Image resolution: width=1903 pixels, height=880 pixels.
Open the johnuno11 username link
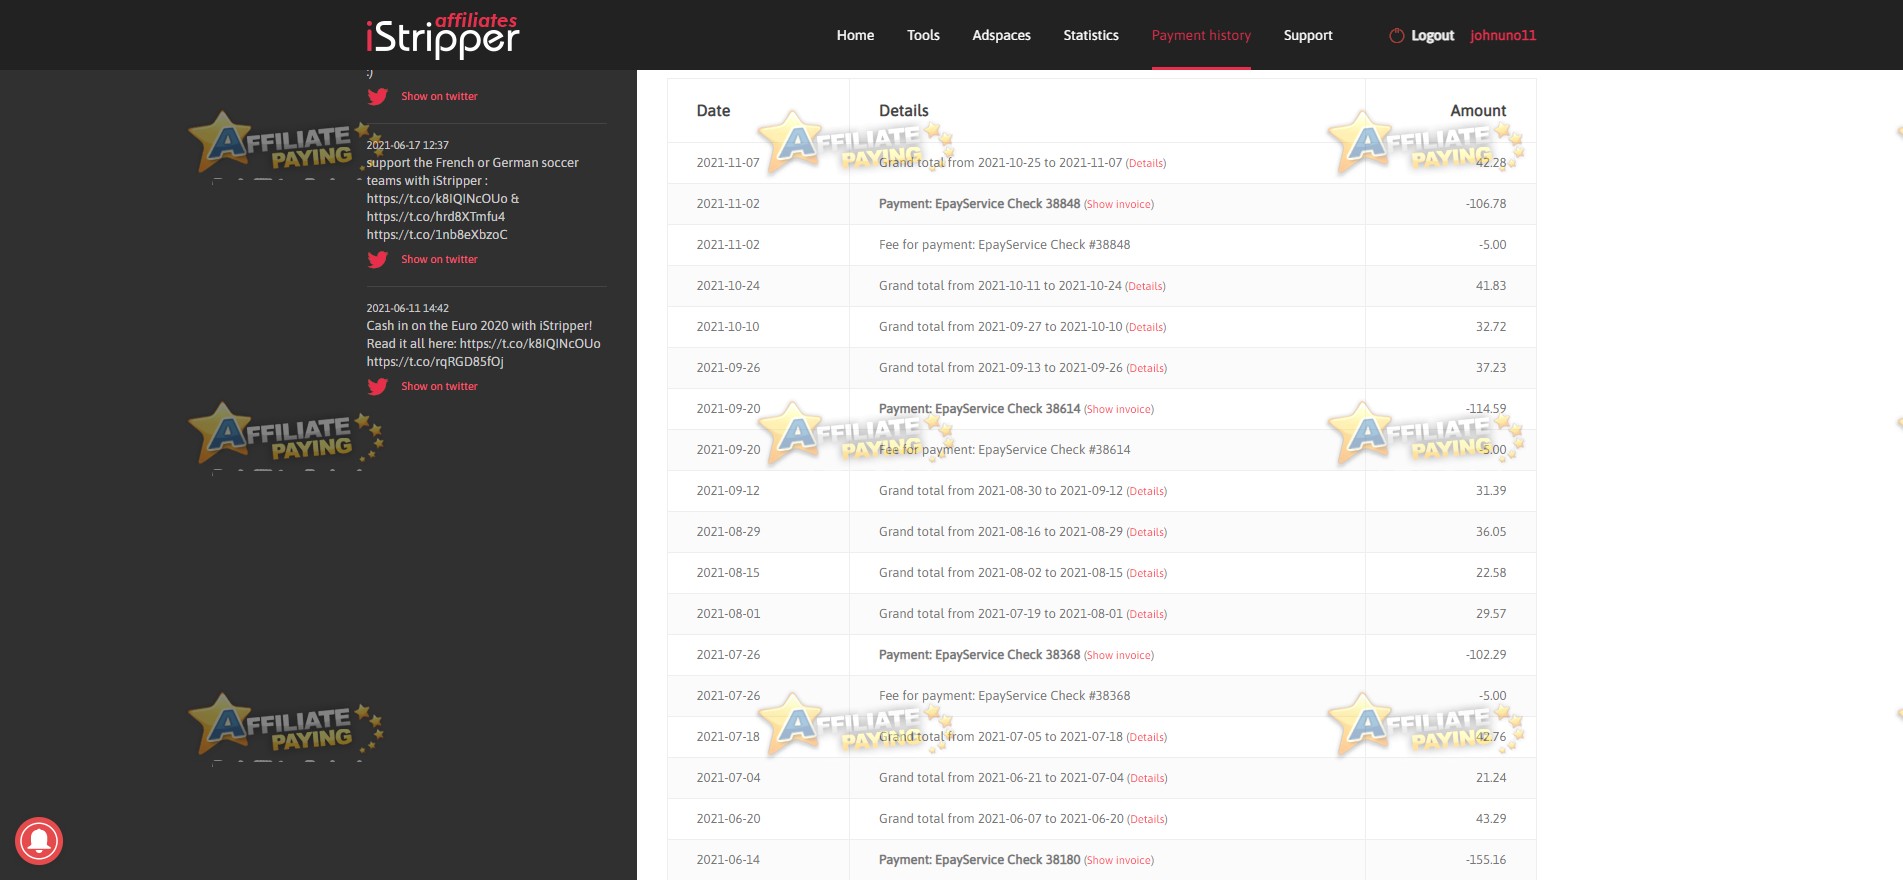1503,35
